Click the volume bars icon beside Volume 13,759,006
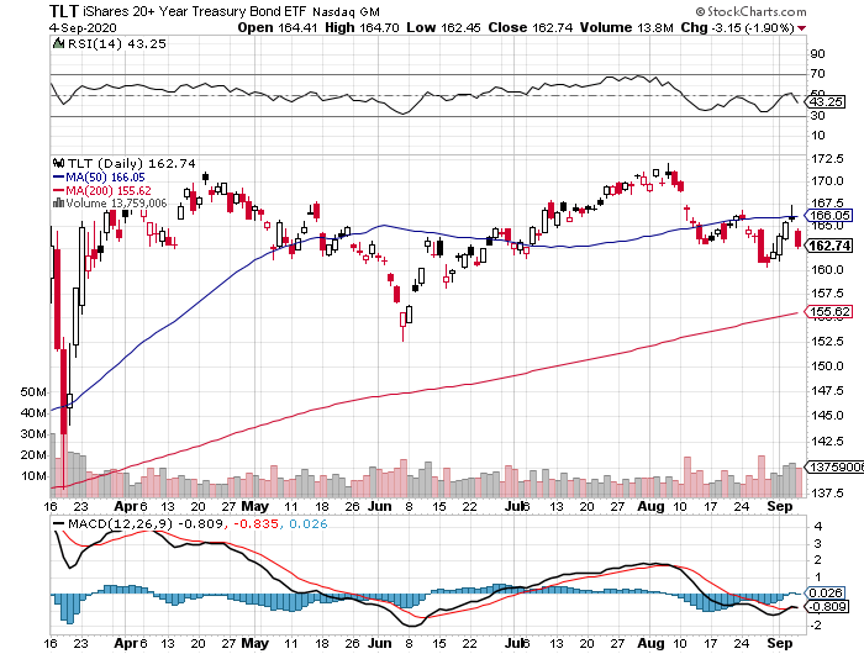 click(x=58, y=203)
